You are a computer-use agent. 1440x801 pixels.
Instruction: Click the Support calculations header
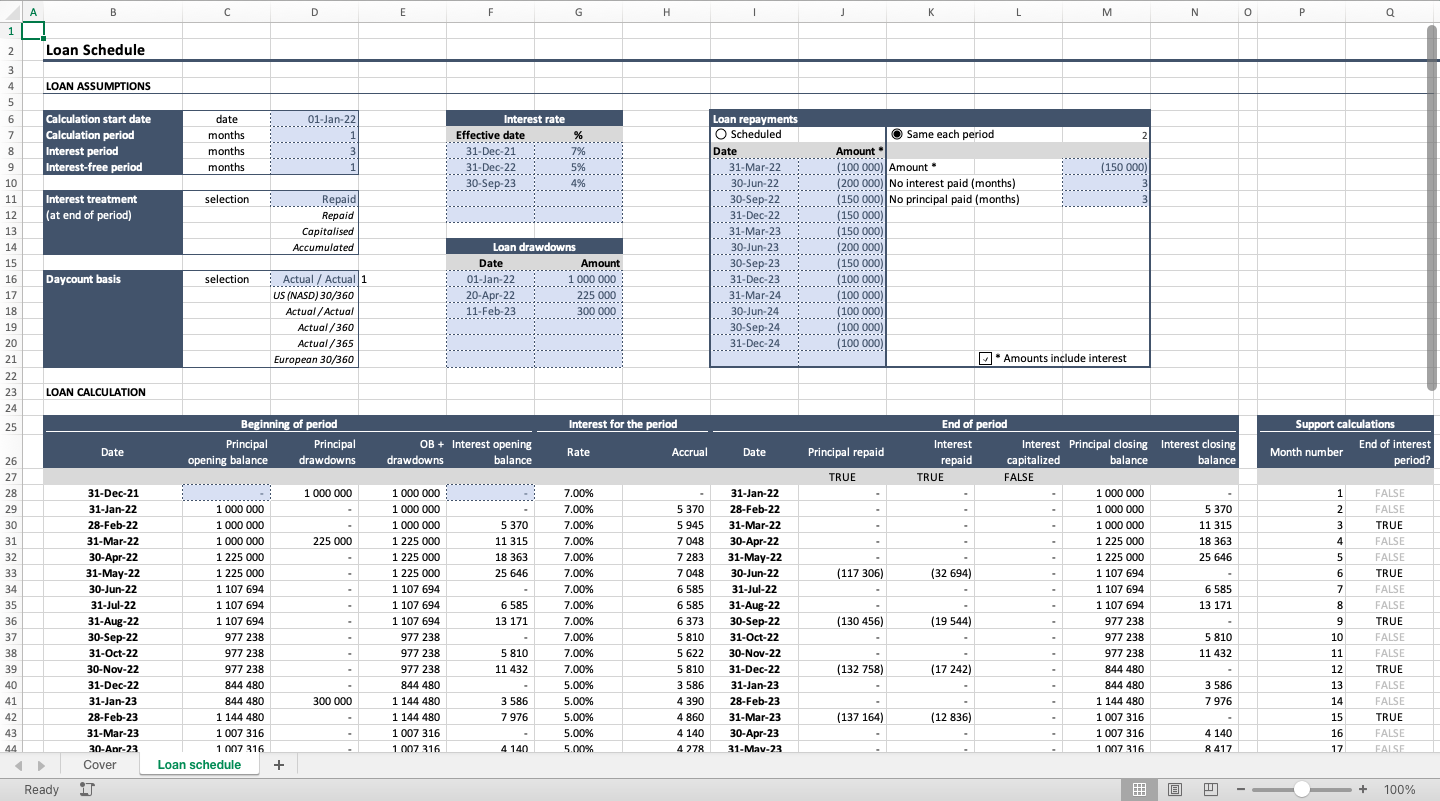1345,424
